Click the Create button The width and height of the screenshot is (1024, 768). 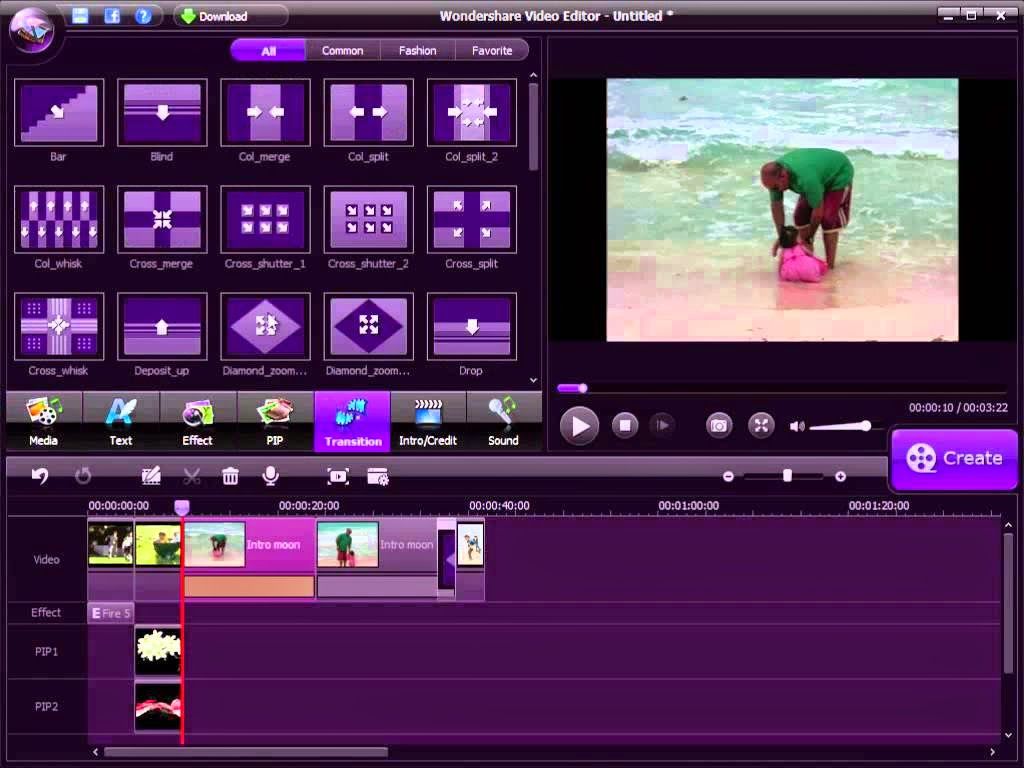click(954, 458)
